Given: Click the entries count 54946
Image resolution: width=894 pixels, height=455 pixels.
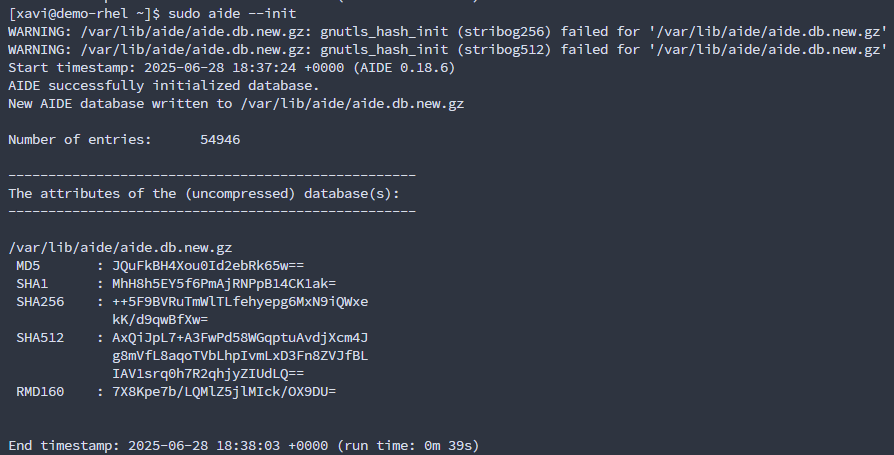Looking at the screenshot, I should click(220, 139).
